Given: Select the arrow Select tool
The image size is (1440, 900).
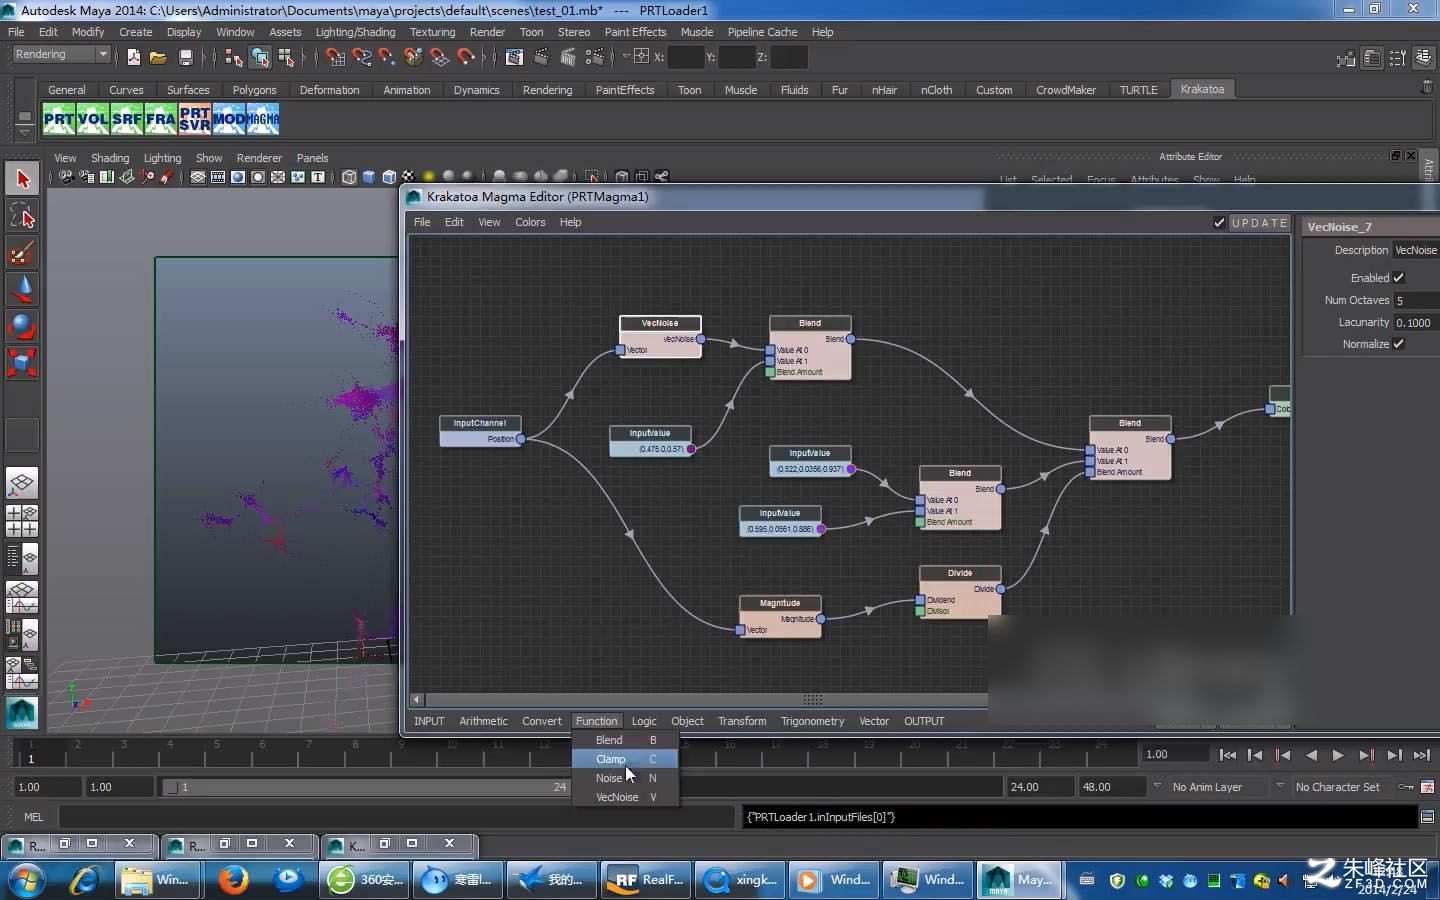Looking at the screenshot, I should tap(22, 179).
